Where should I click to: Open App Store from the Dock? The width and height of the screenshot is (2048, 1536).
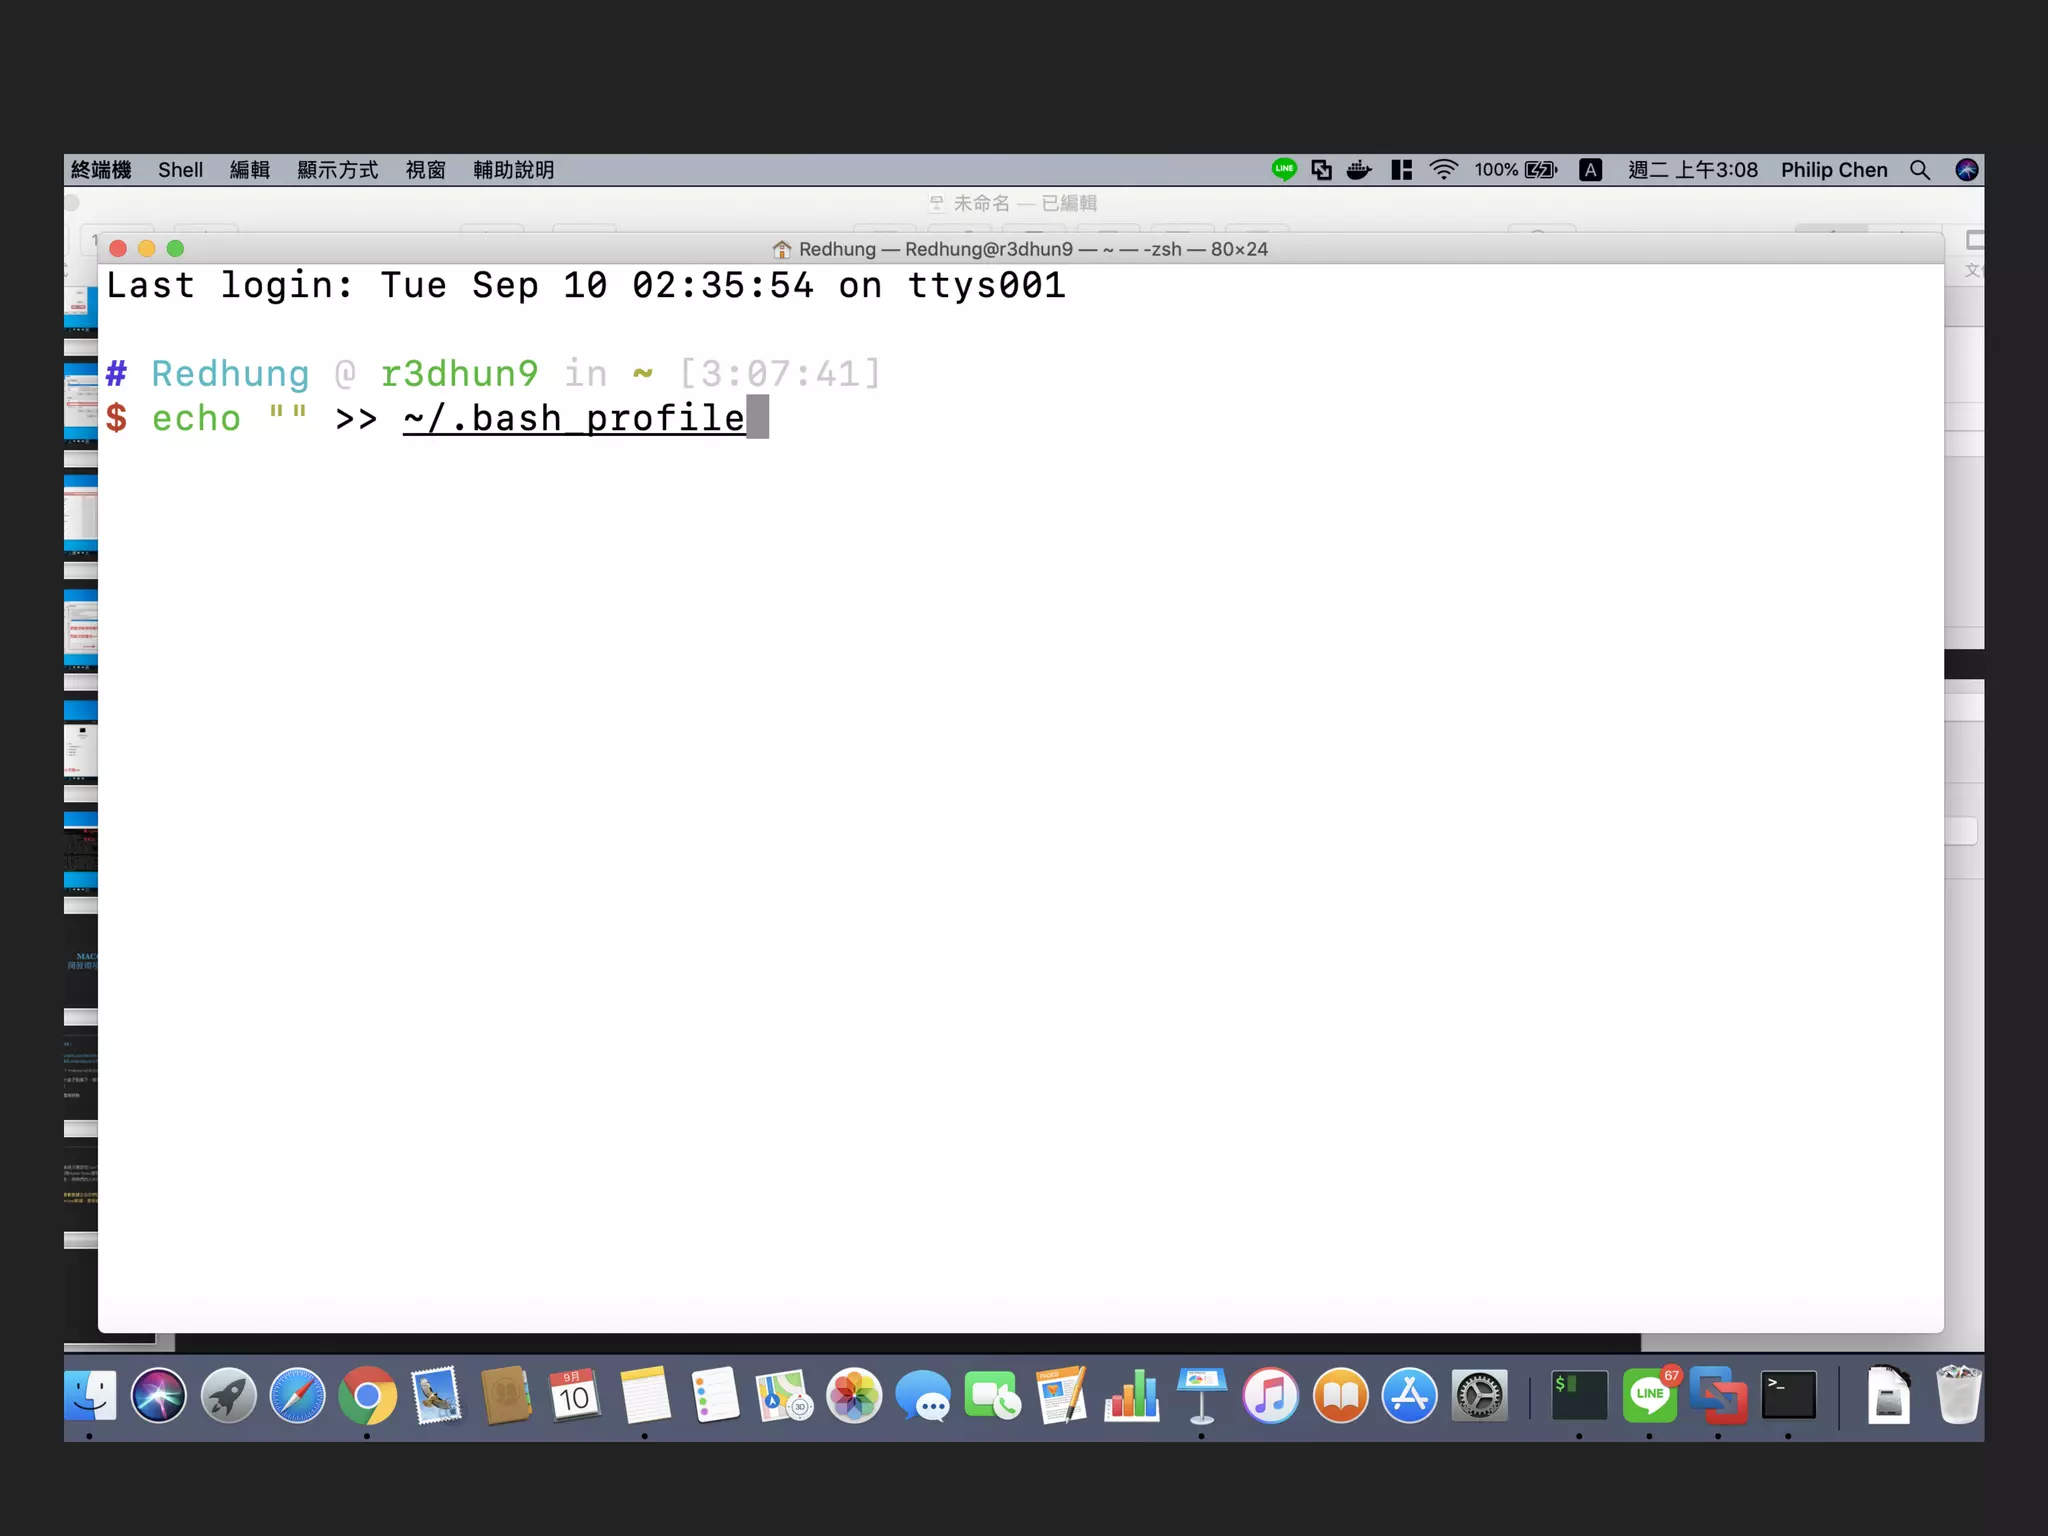(1409, 1396)
